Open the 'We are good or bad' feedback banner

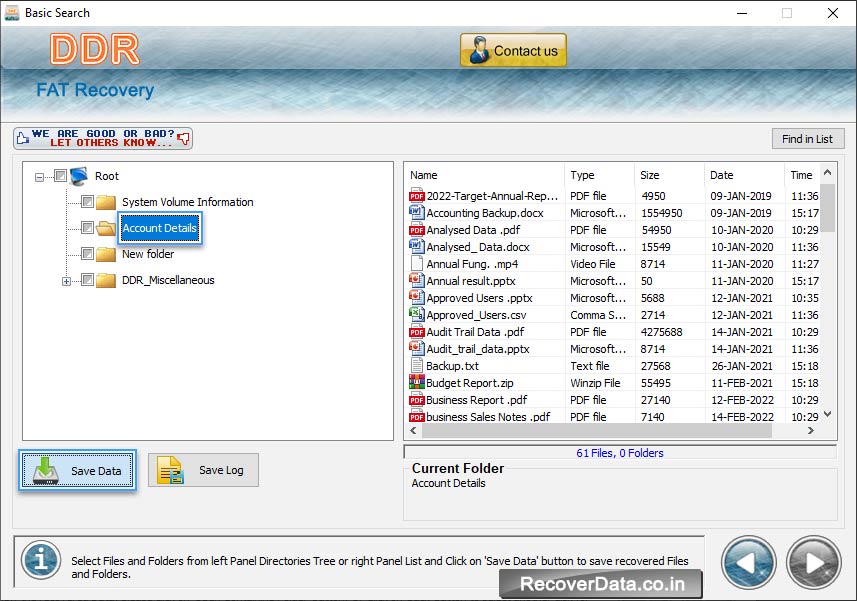click(x=103, y=138)
